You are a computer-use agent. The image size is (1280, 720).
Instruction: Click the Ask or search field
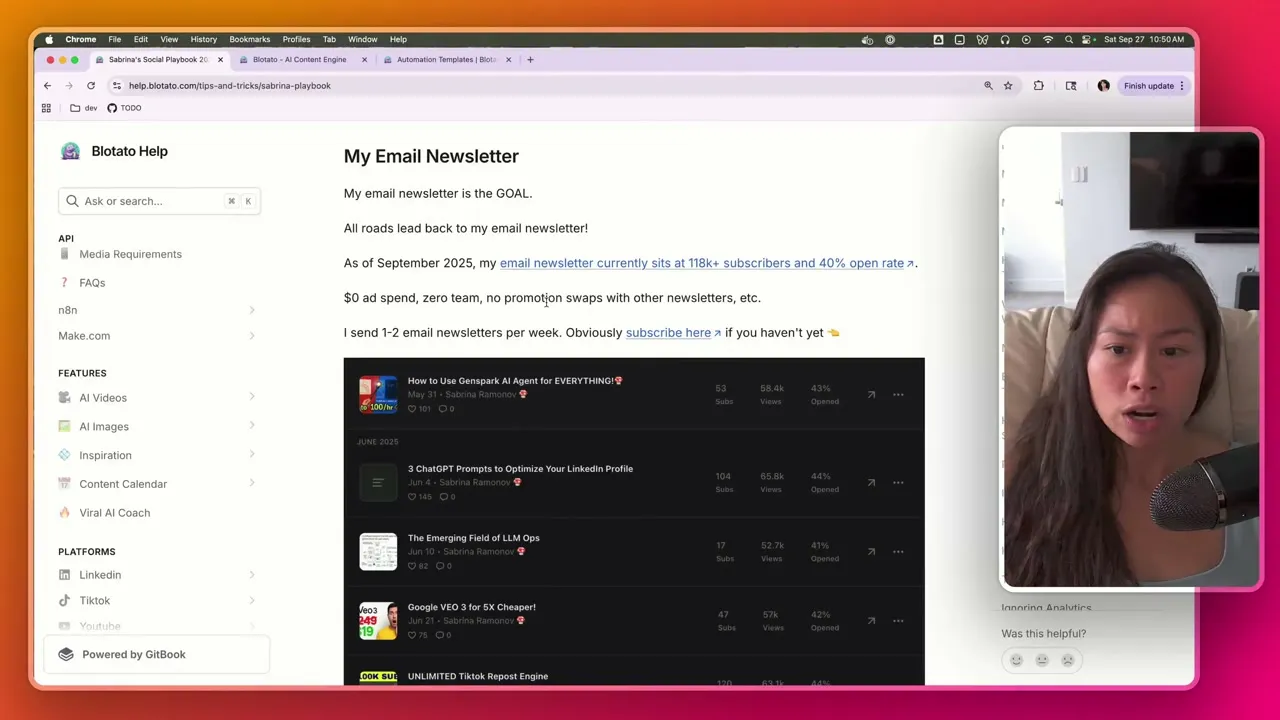[159, 201]
